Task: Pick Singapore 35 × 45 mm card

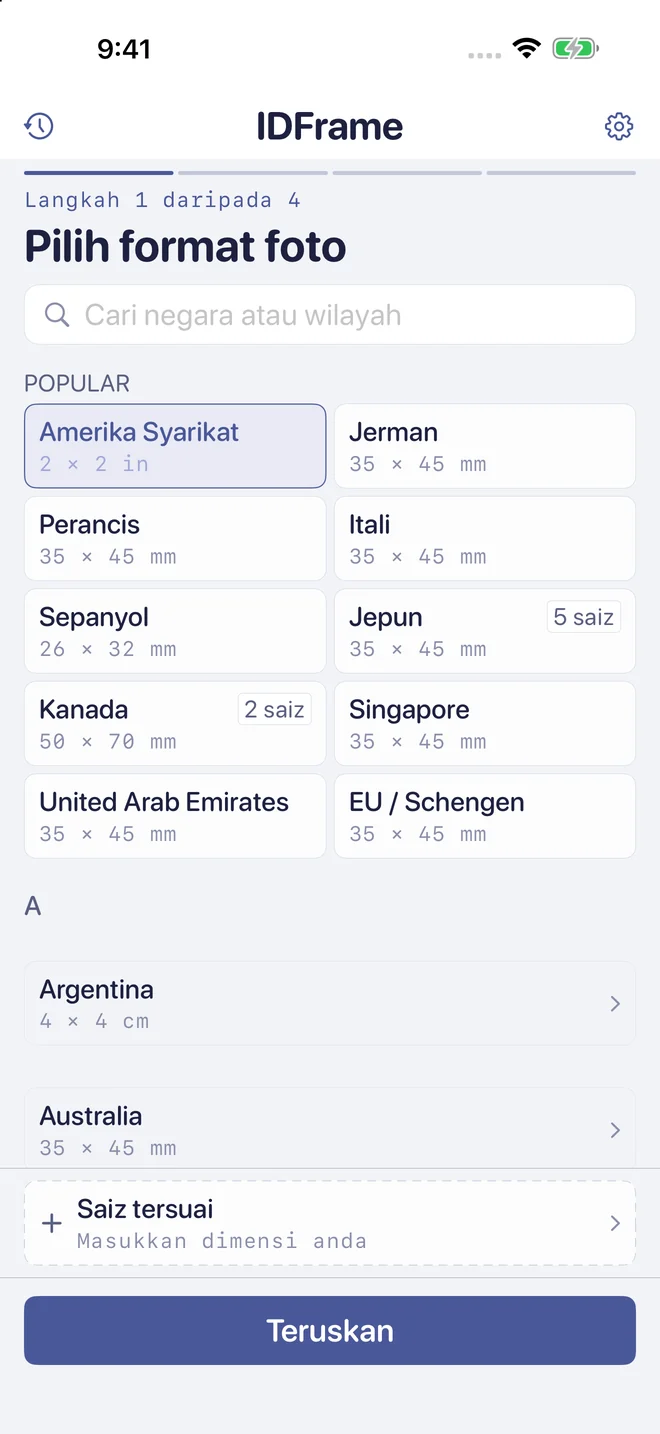Action: click(x=485, y=723)
